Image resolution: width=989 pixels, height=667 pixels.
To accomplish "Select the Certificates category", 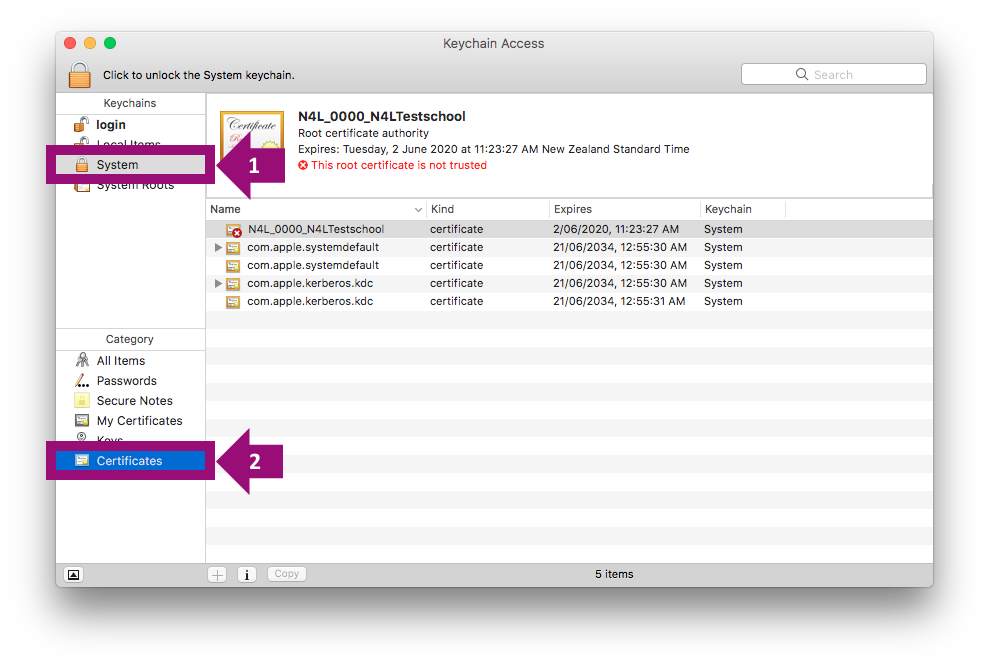I will pyautogui.click(x=129, y=461).
